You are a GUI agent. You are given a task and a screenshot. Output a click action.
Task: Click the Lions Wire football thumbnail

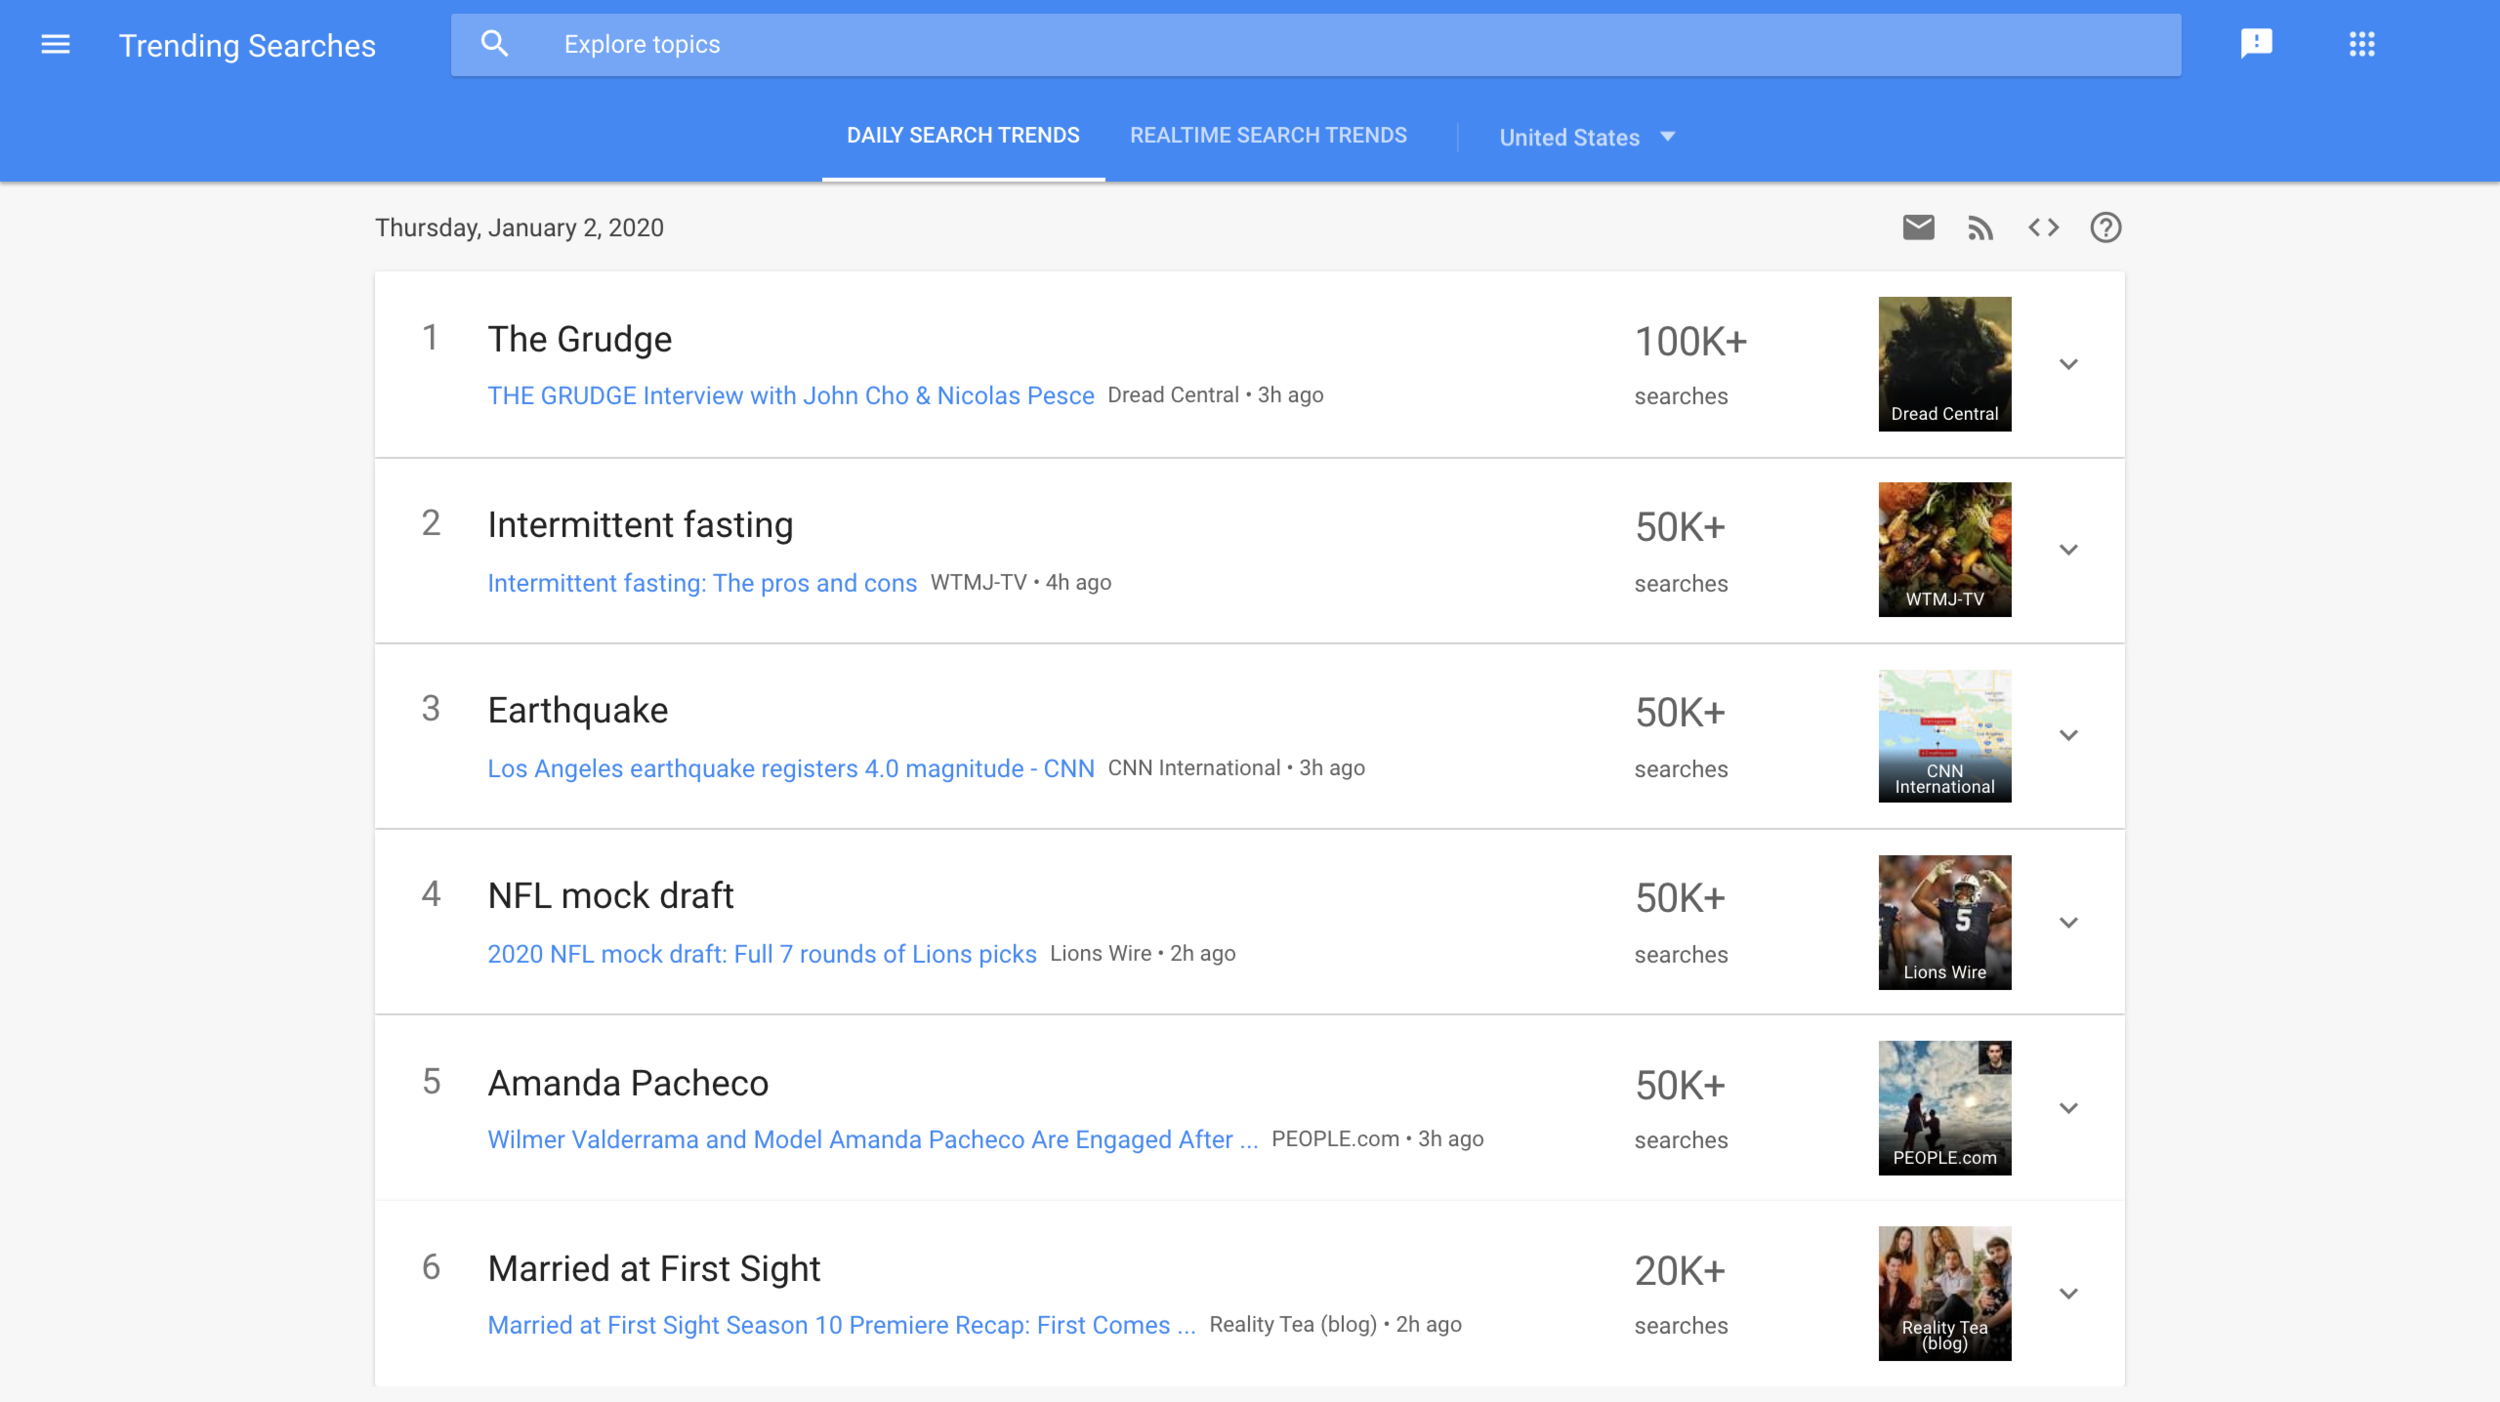[1944, 922]
